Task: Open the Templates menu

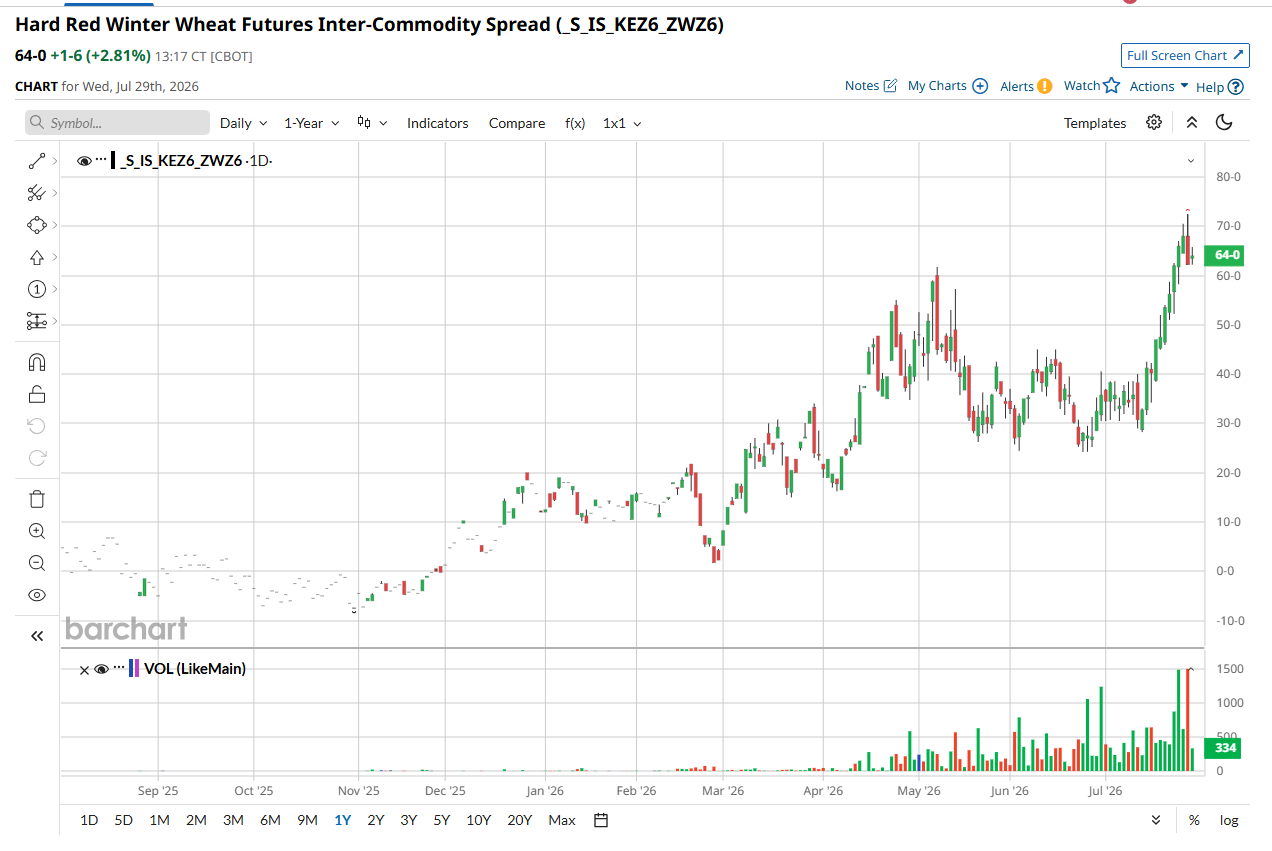Action: pos(1095,123)
